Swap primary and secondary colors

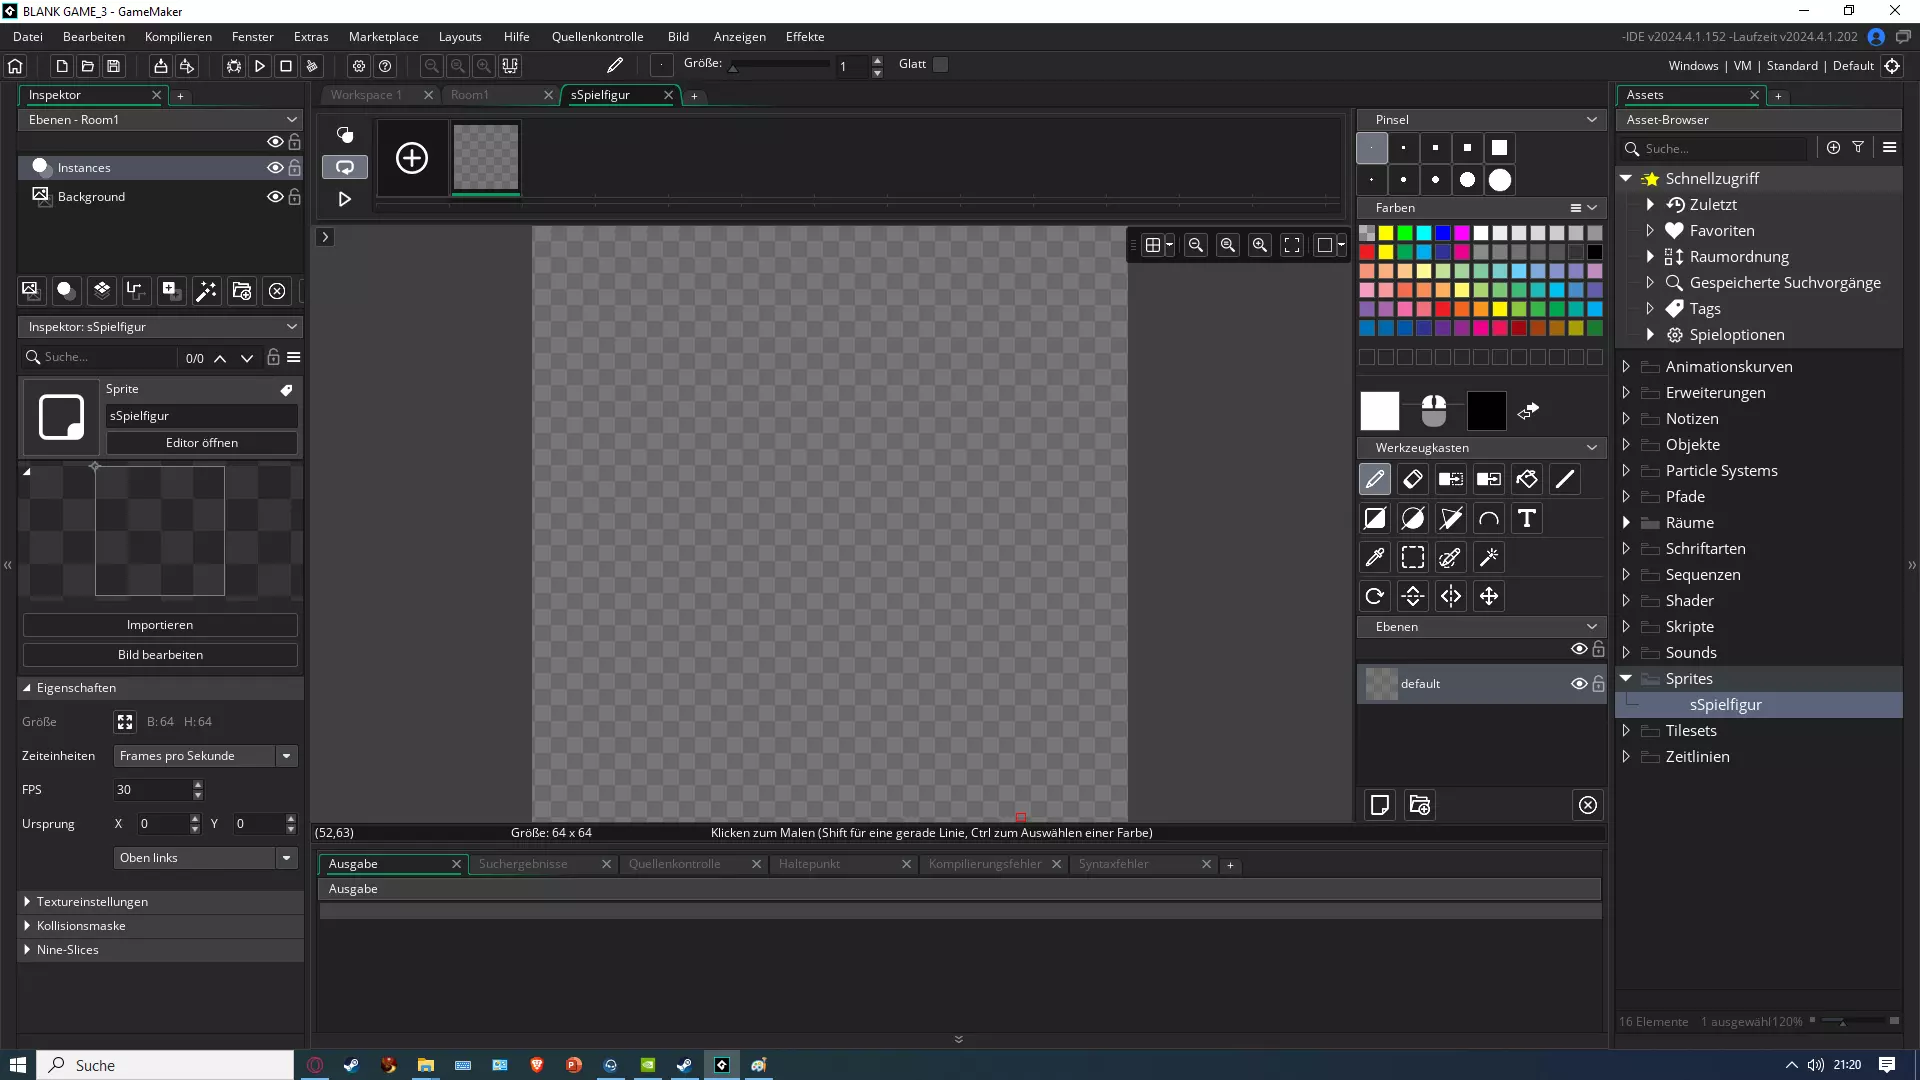[1528, 411]
